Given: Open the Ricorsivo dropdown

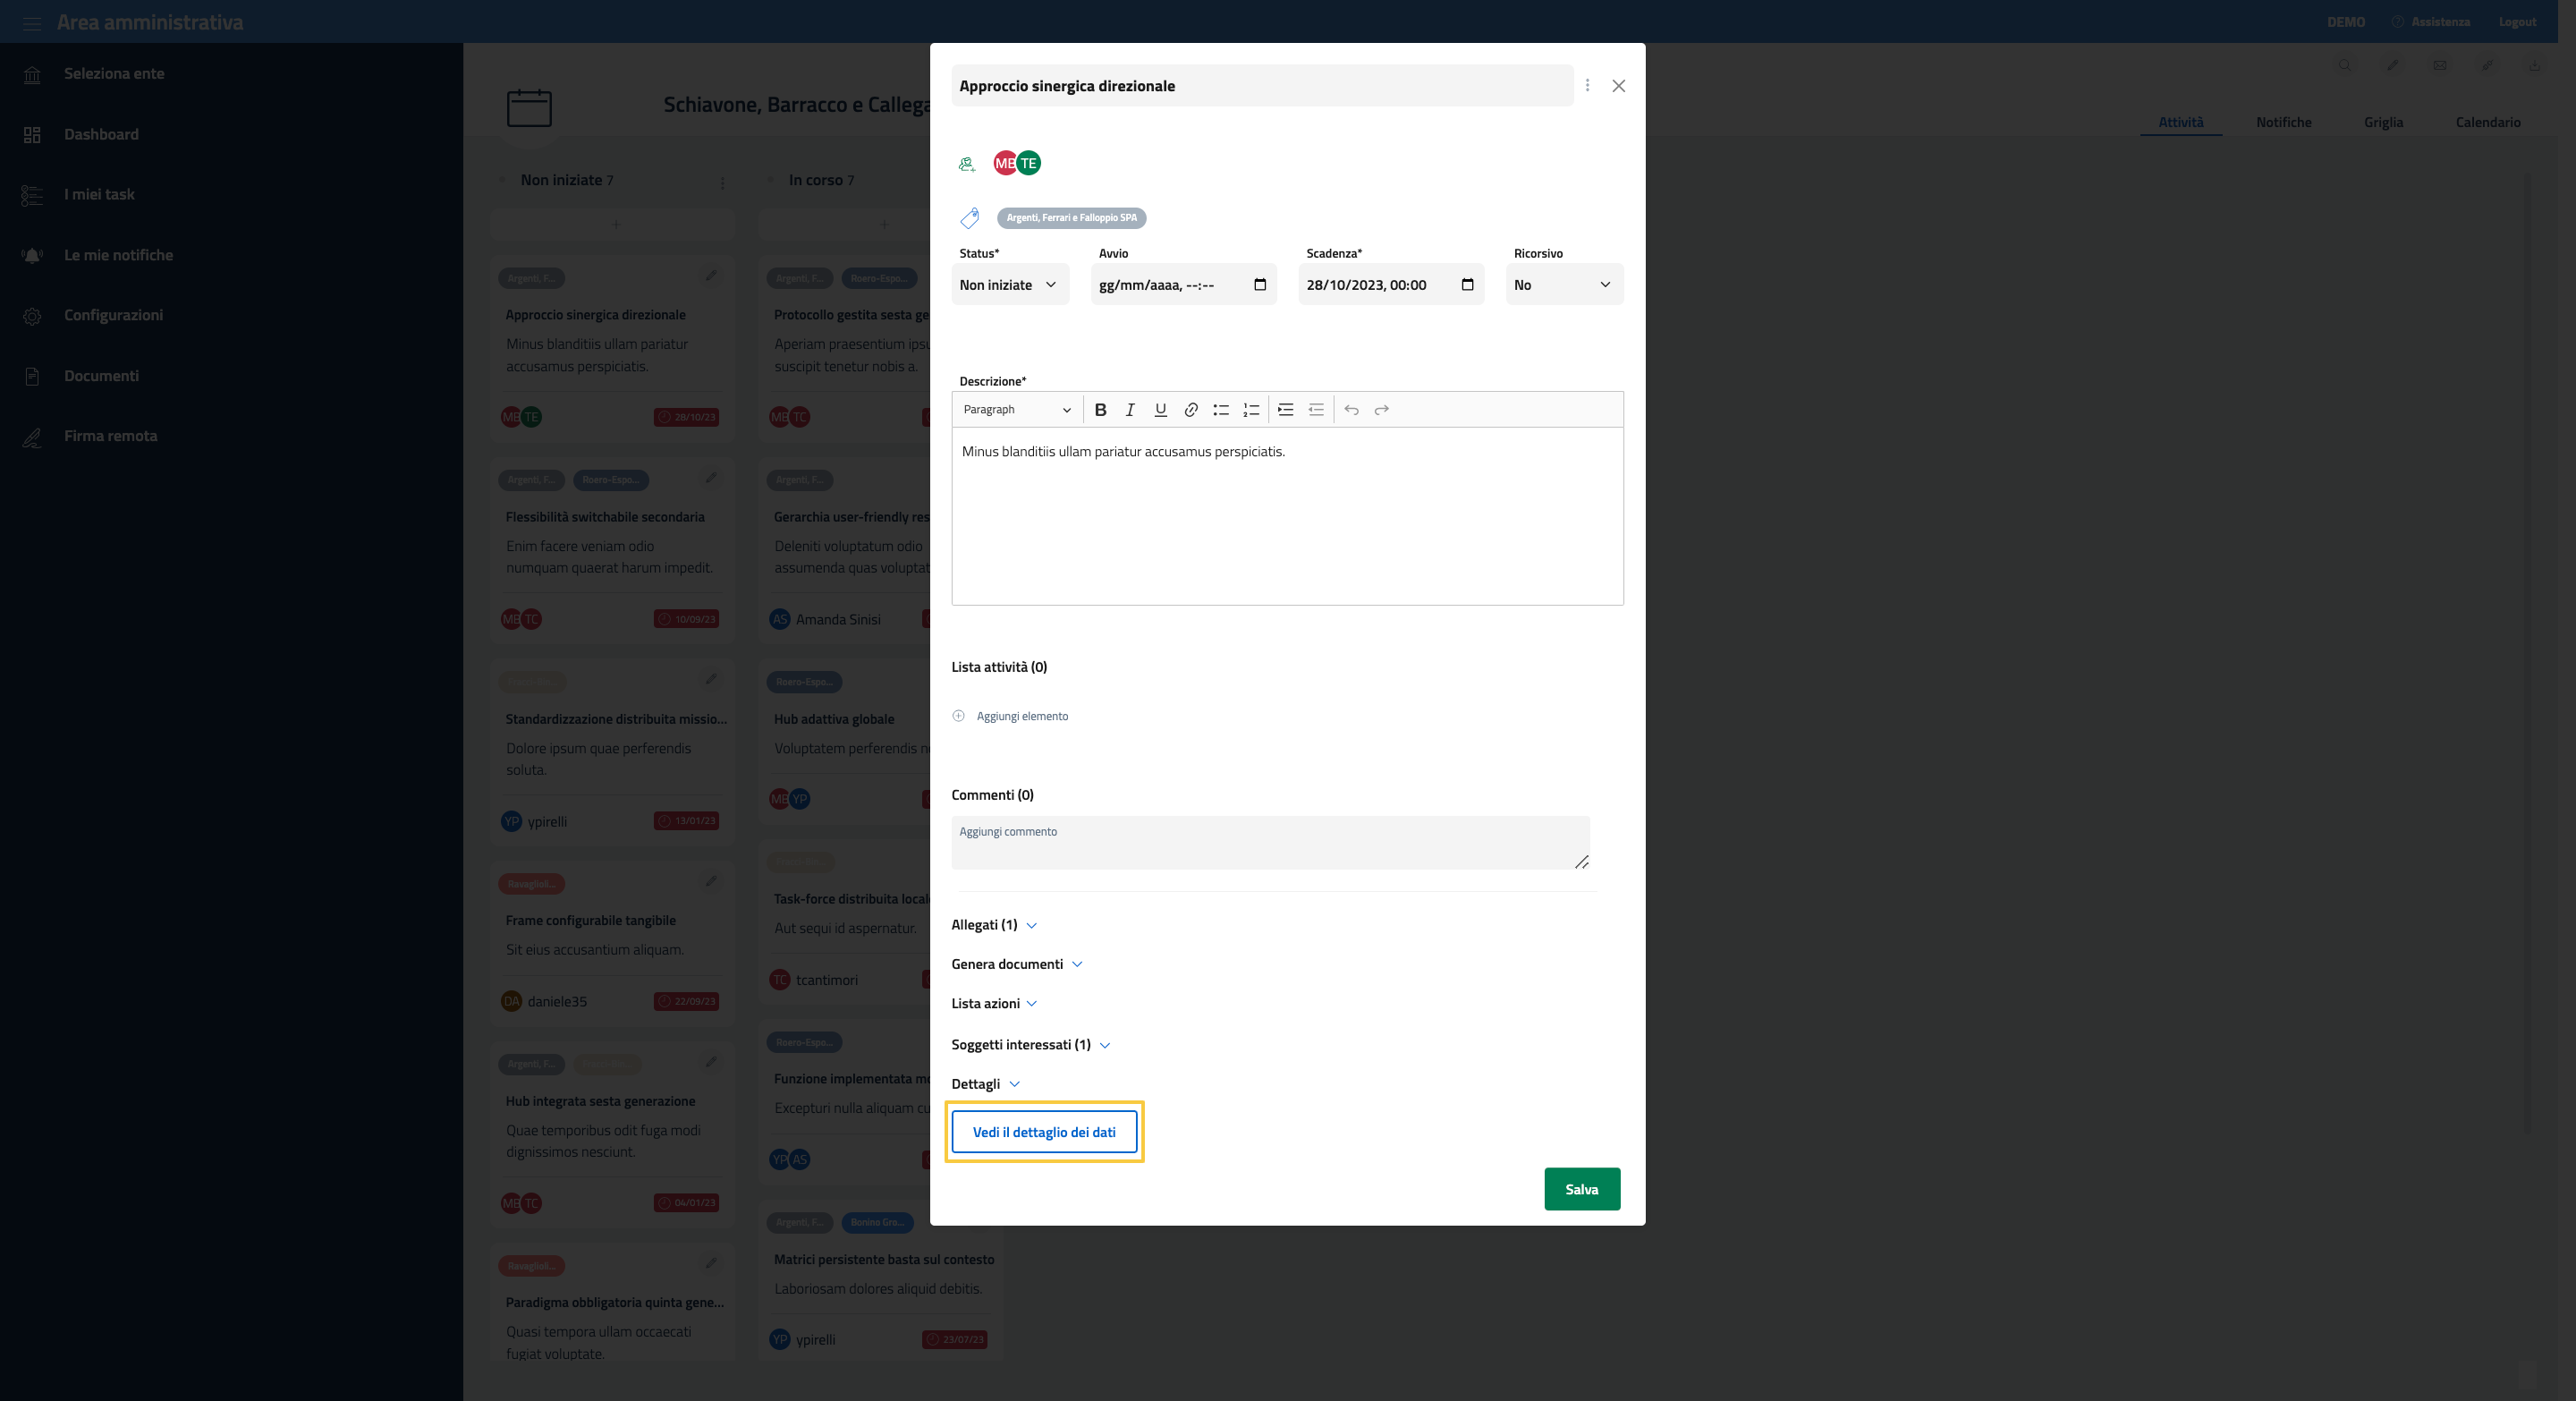Looking at the screenshot, I should click(1563, 285).
